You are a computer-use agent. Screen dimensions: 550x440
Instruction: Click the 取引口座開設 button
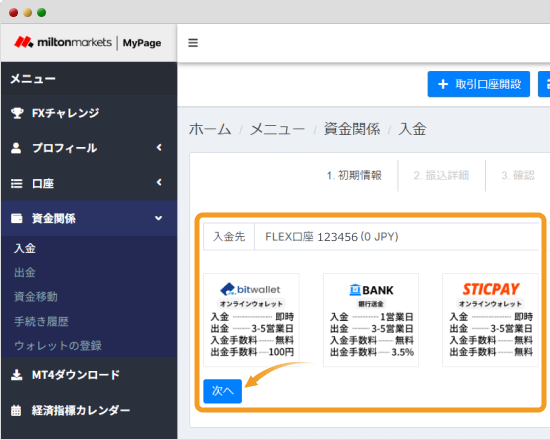[x=478, y=84]
